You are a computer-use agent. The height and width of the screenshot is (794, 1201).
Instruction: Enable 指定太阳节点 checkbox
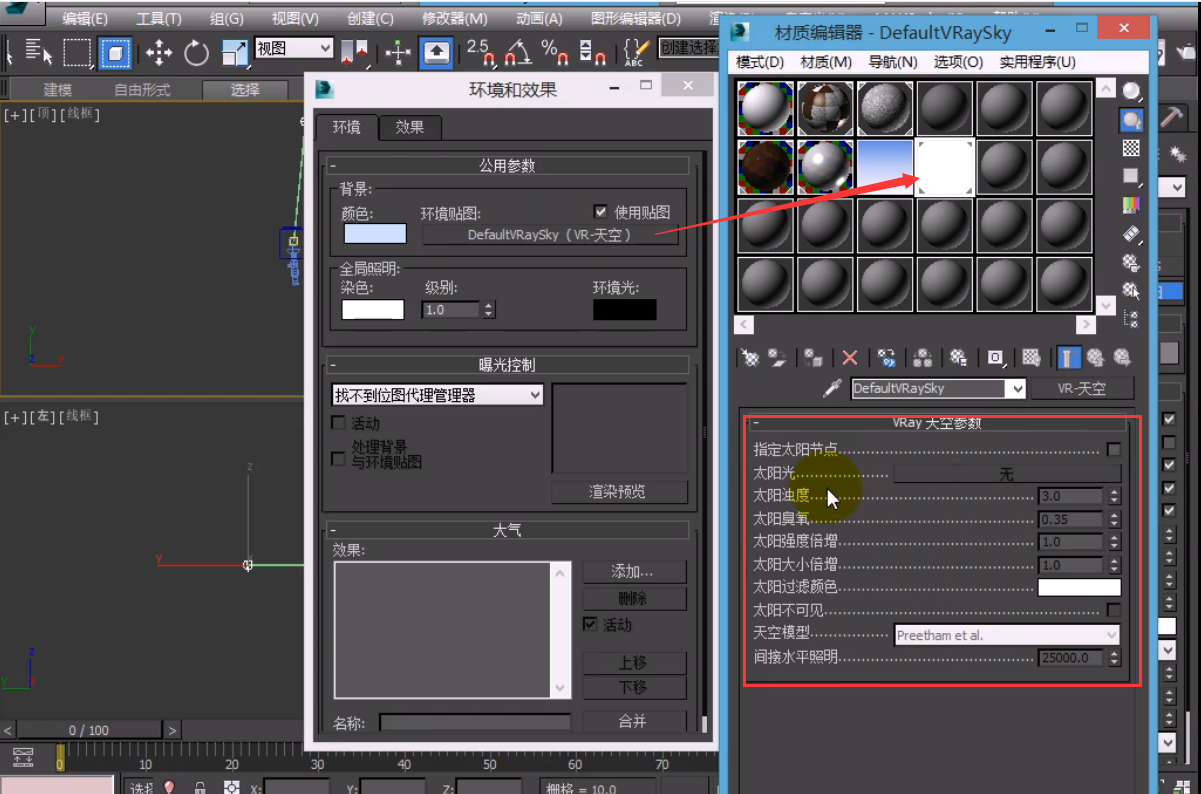(1113, 450)
